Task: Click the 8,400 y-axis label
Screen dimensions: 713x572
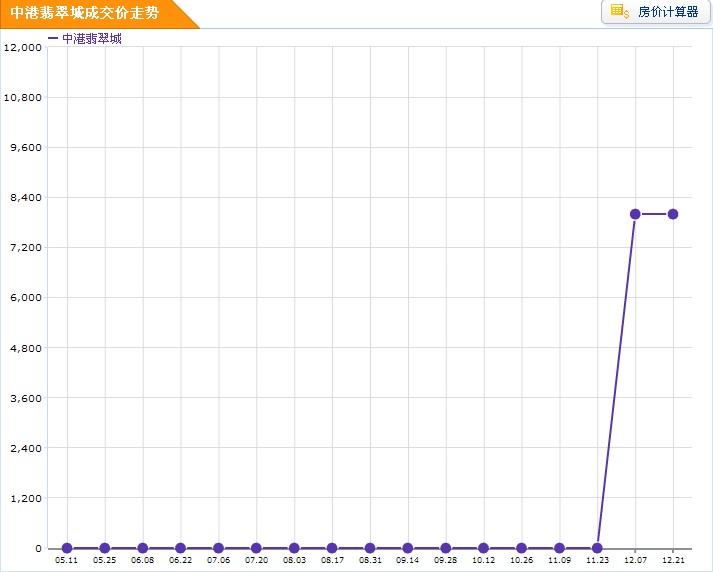Action: point(26,197)
